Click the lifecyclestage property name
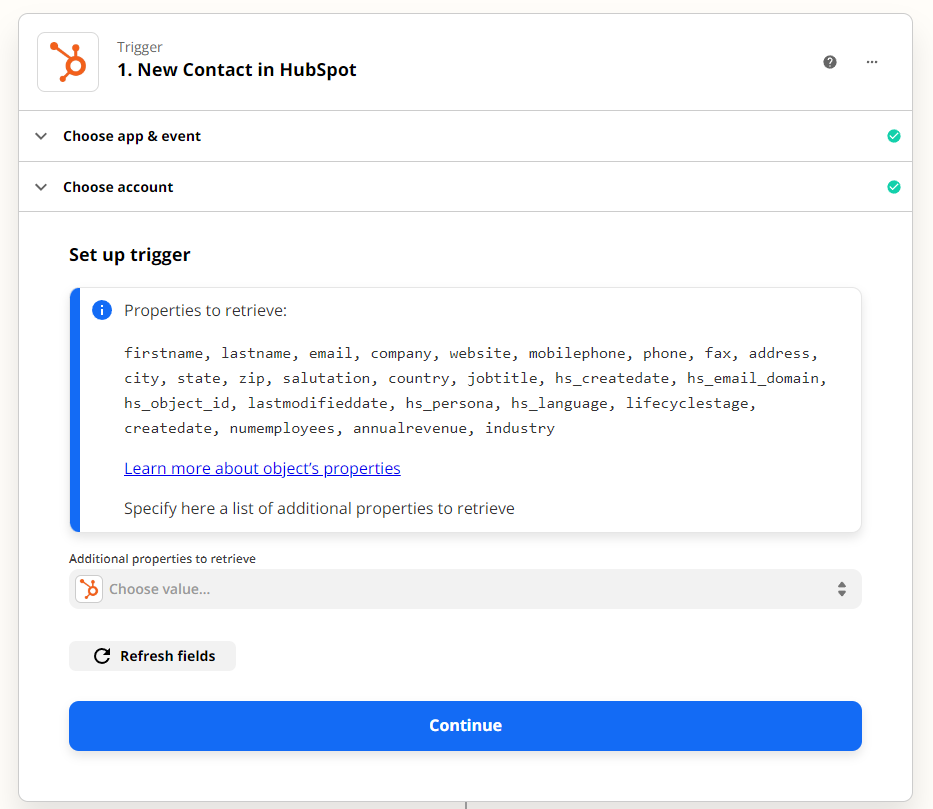 tap(687, 403)
